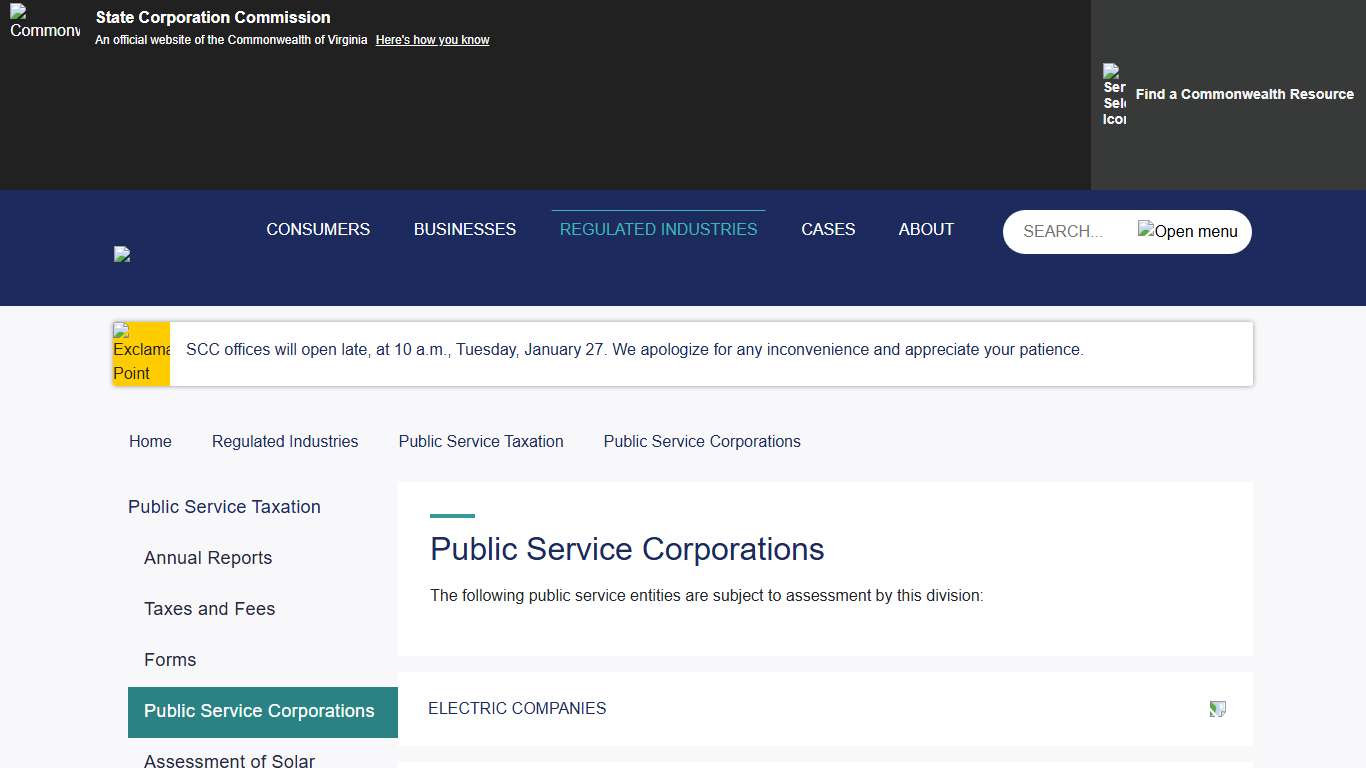Image resolution: width=1366 pixels, height=768 pixels.
Task: Toggle the Regulated Industries active tab highlight
Action: point(657,229)
